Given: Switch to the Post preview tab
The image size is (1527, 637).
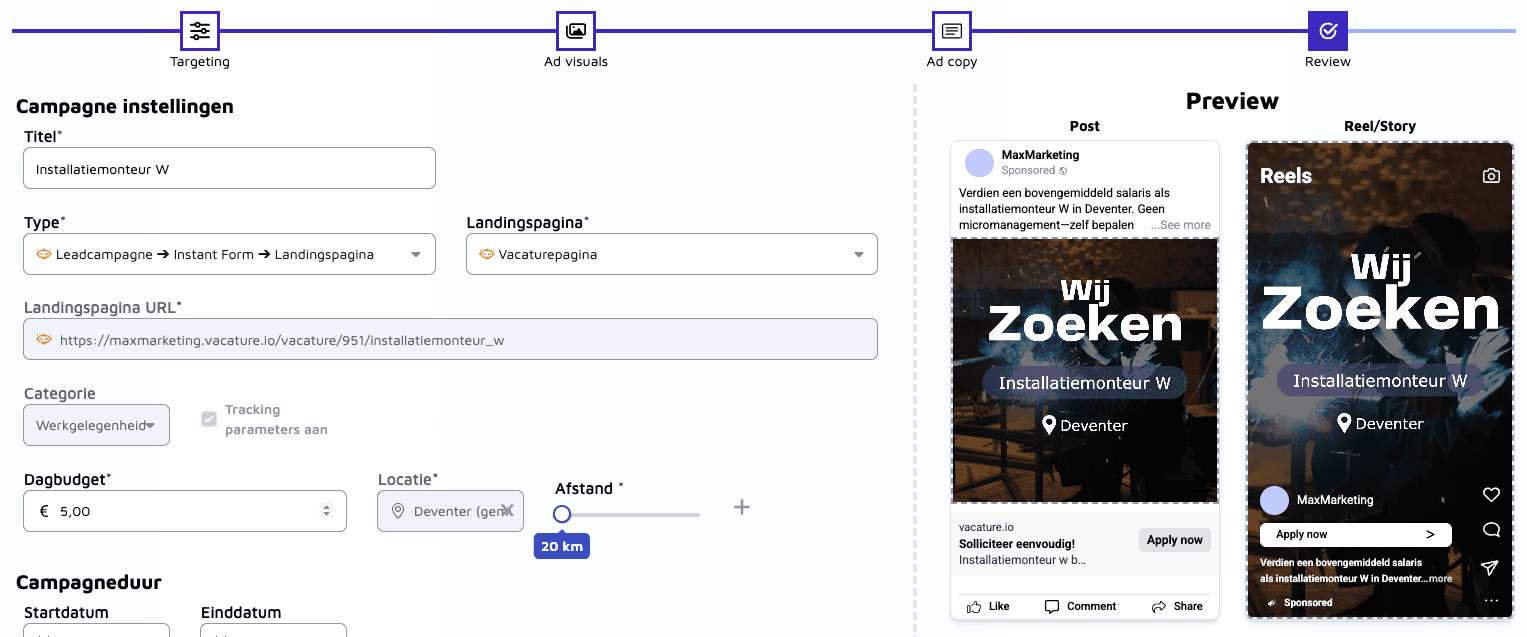Looking at the screenshot, I should 1084,126.
